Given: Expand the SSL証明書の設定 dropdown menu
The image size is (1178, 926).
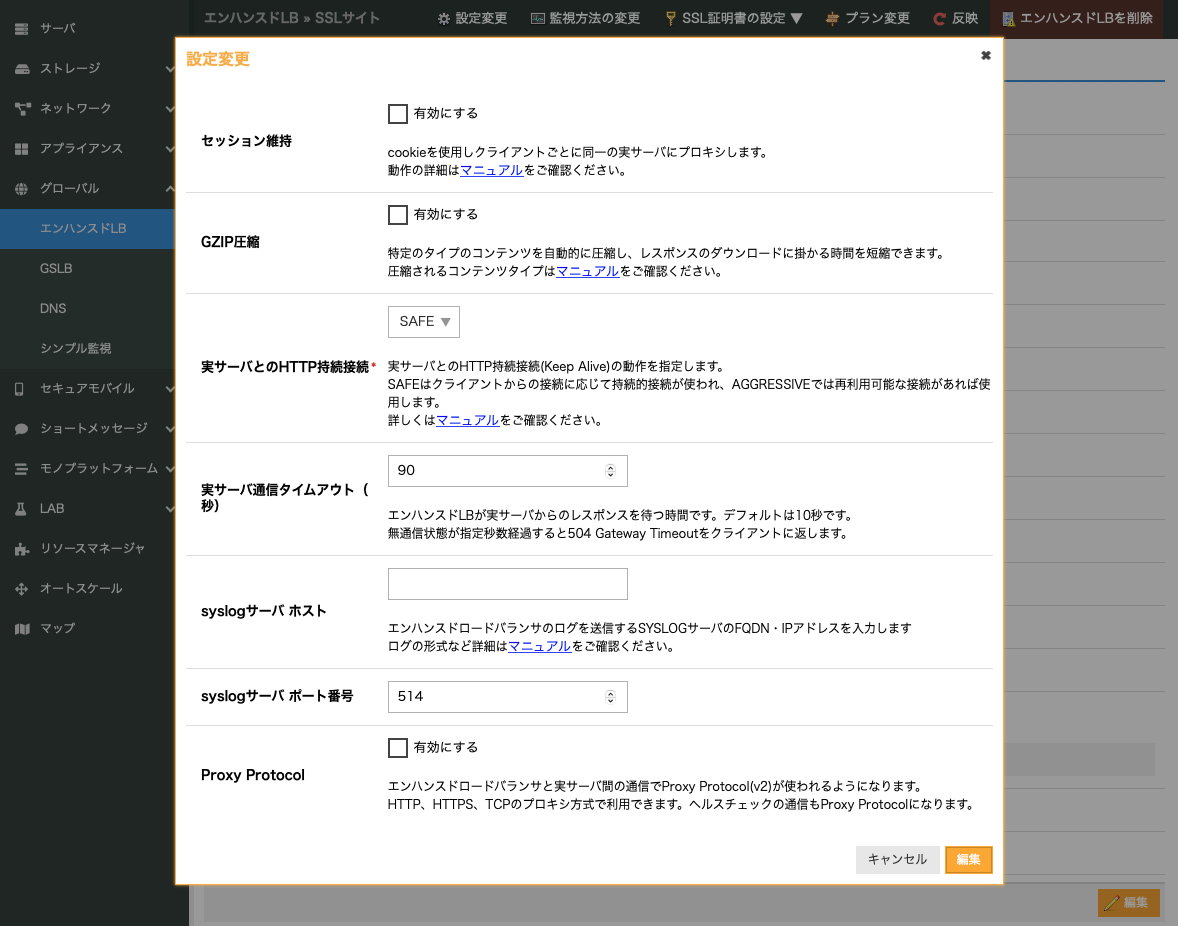Looking at the screenshot, I should click(x=733, y=17).
